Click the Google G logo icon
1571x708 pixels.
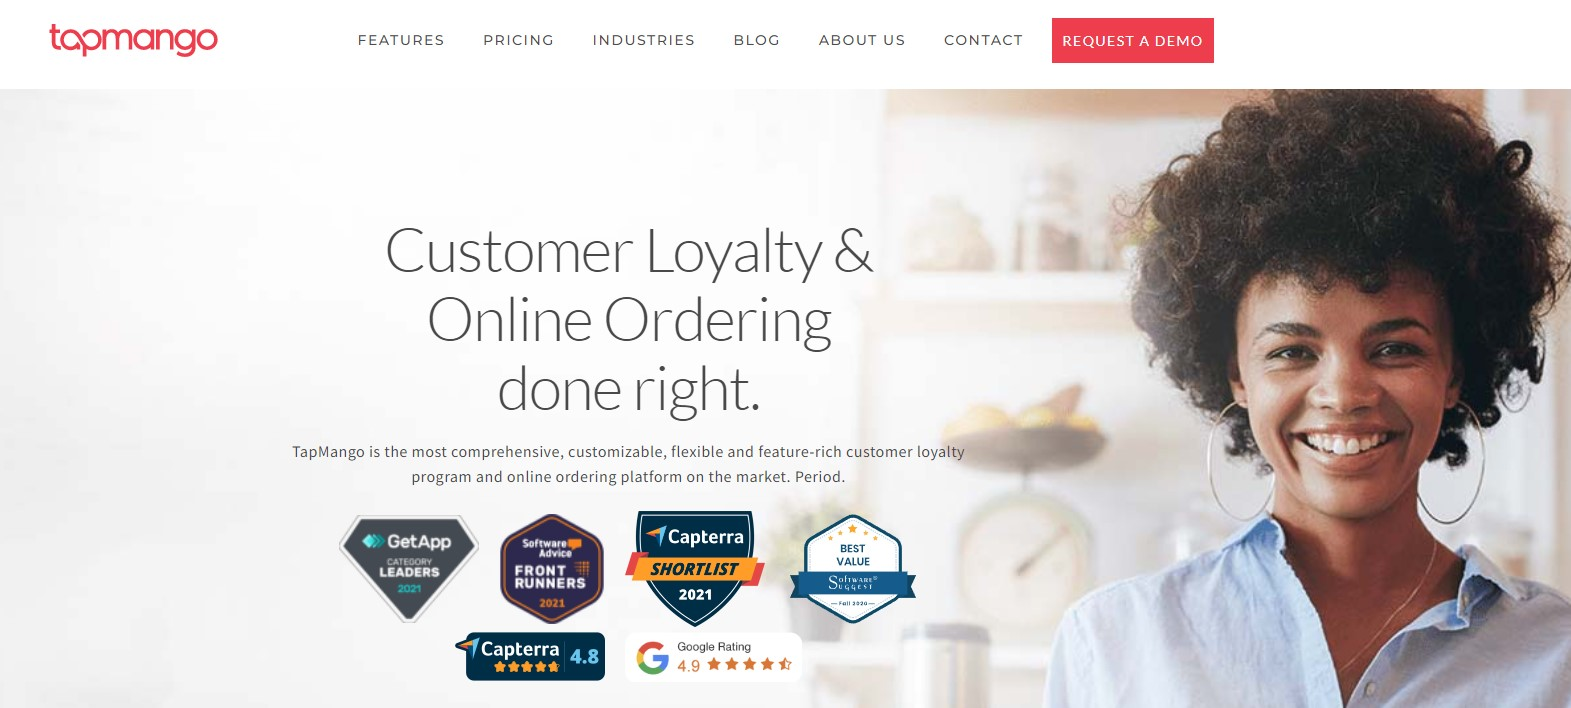point(653,658)
